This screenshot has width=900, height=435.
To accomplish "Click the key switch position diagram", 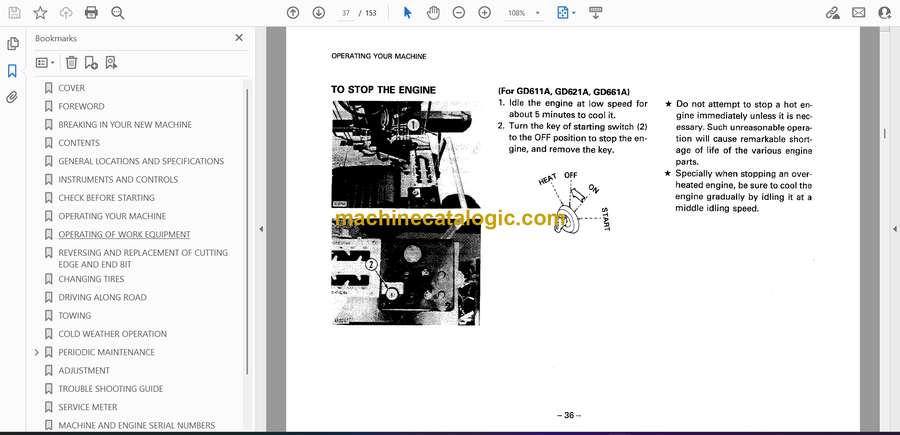I will [x=574, y=203].
